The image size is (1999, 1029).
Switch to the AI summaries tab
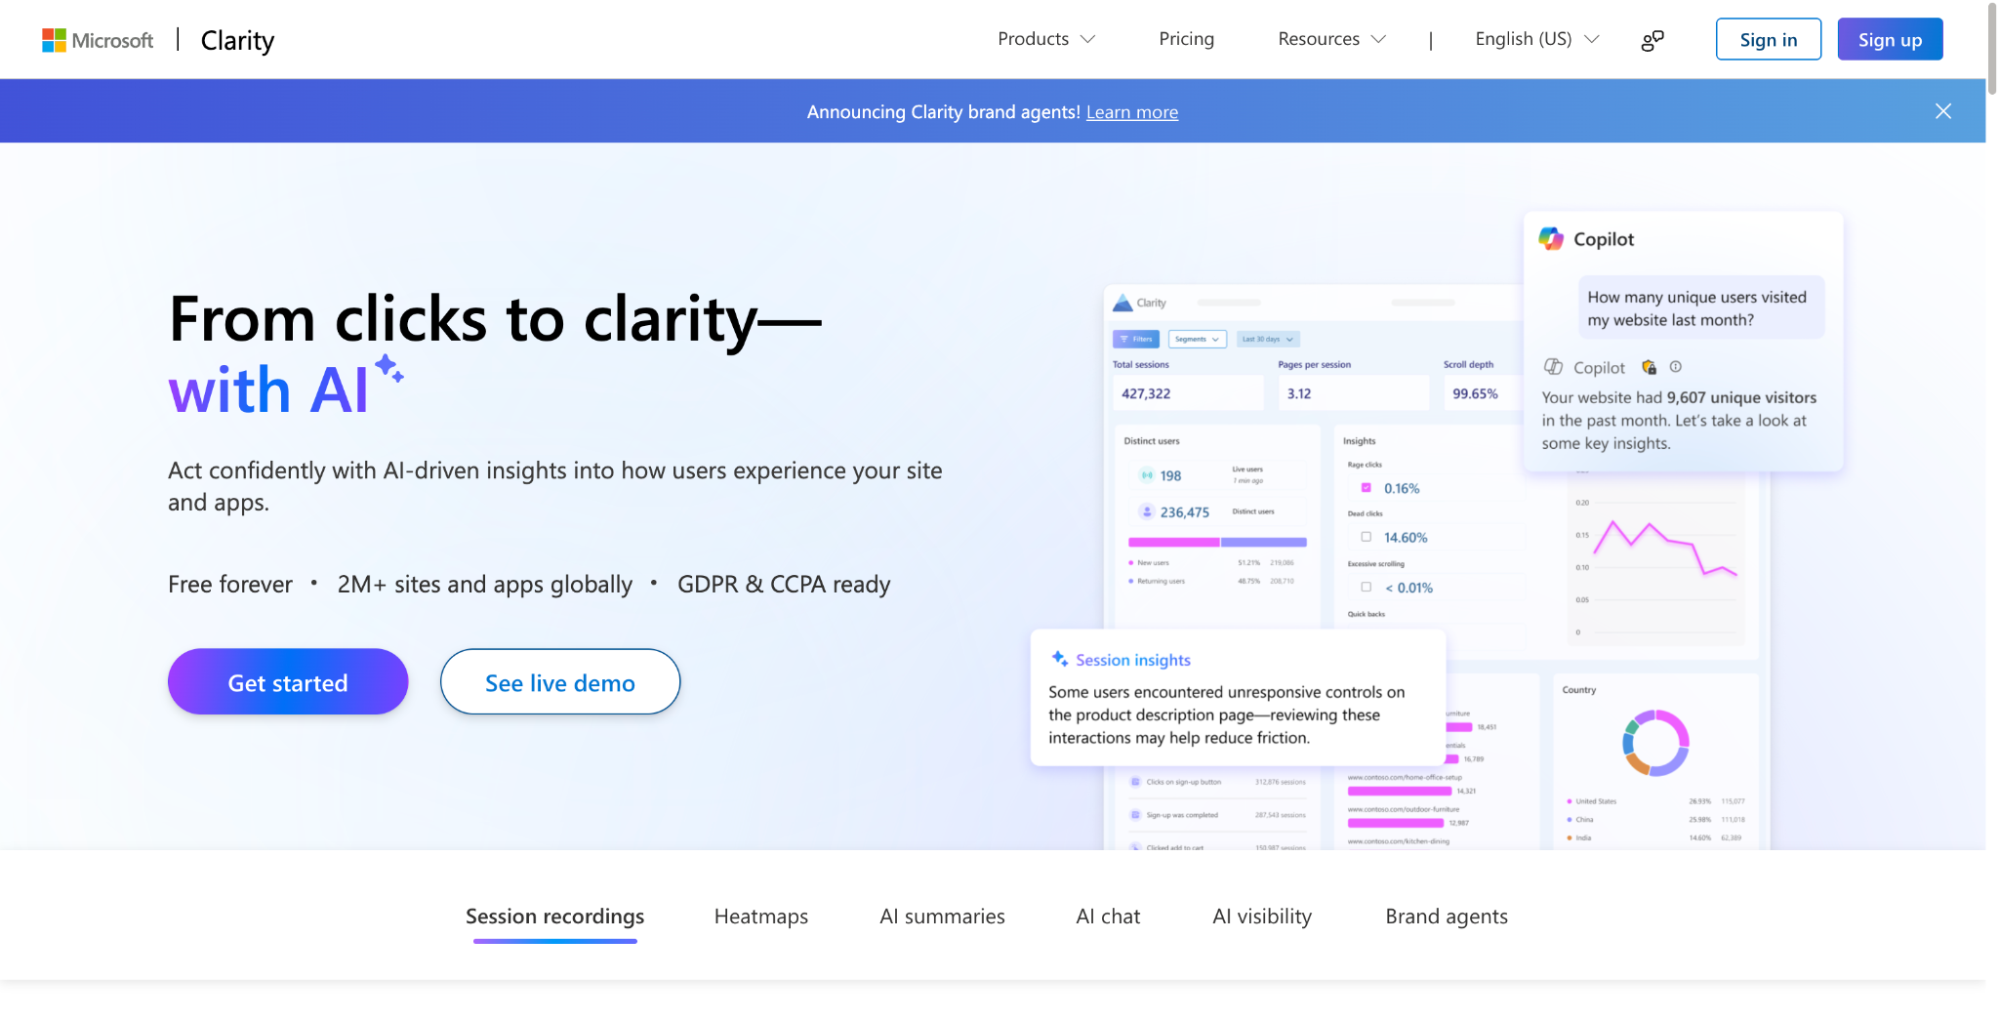[942, 916]
